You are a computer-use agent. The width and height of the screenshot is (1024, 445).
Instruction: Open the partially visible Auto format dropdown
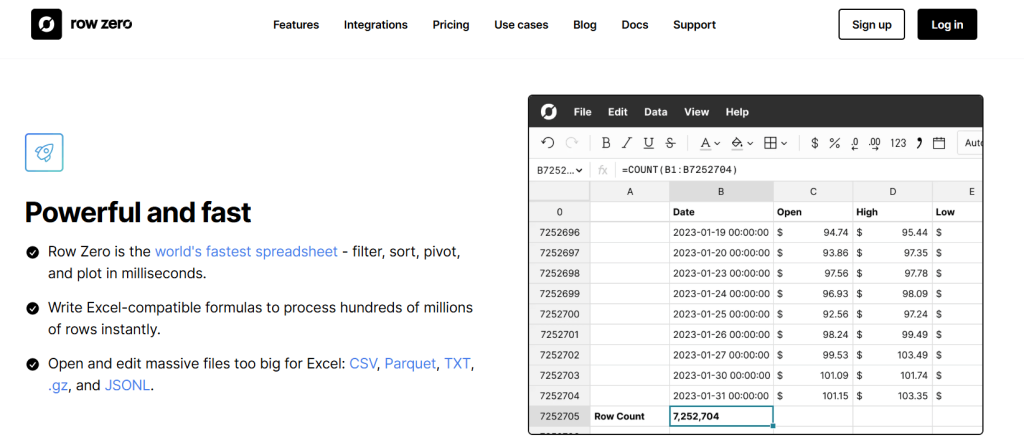(970, 143)
